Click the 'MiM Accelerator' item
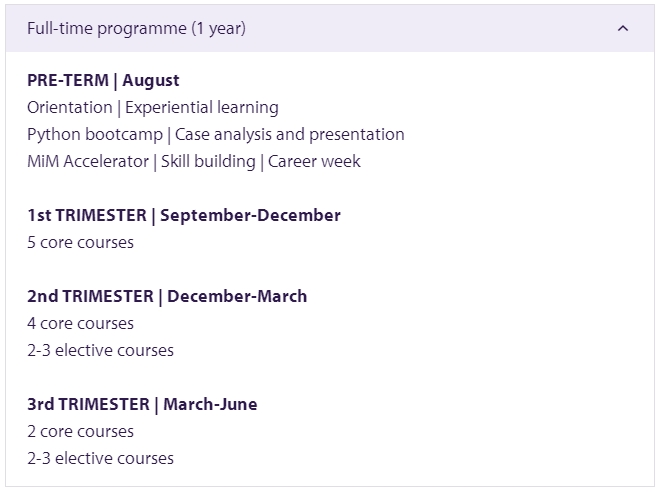Image resolution: width=659 pixels, height=493 pixels. tap(88, 162)
